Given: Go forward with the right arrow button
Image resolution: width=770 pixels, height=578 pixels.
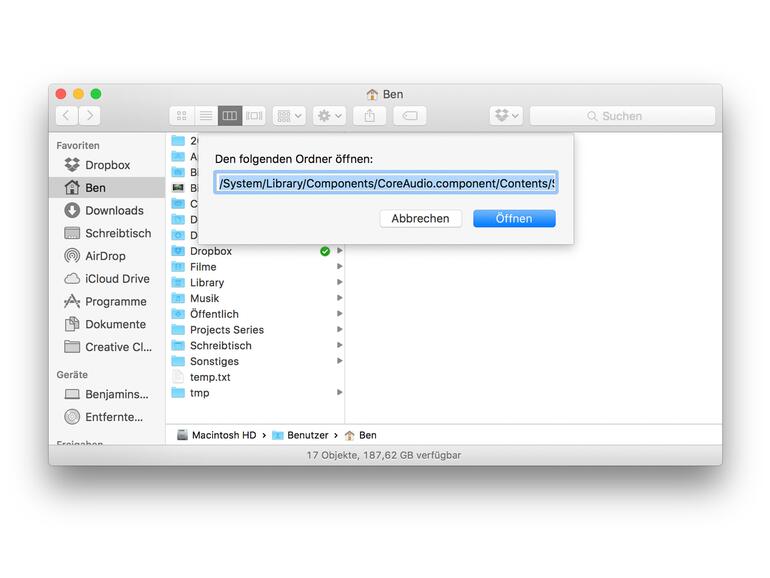Looking at the screenshot, I should tap(89, 116).
